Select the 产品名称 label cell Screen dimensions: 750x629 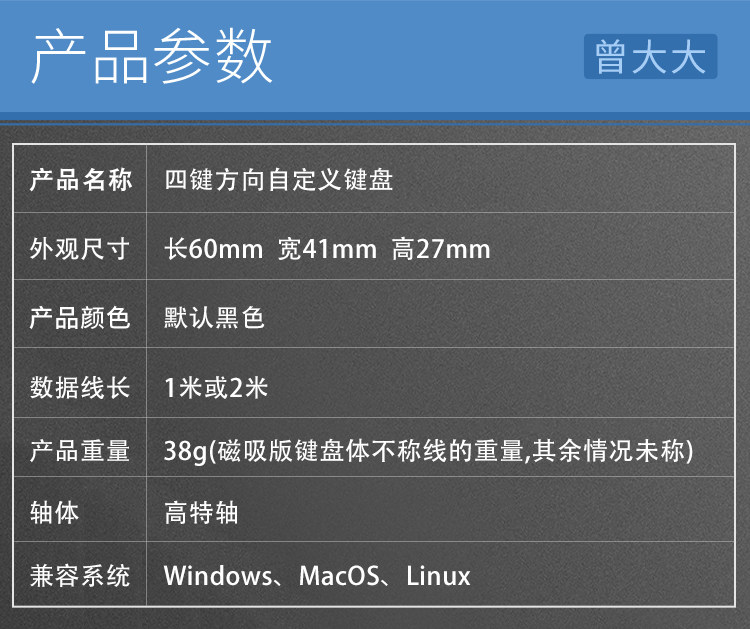click(80, 179)
